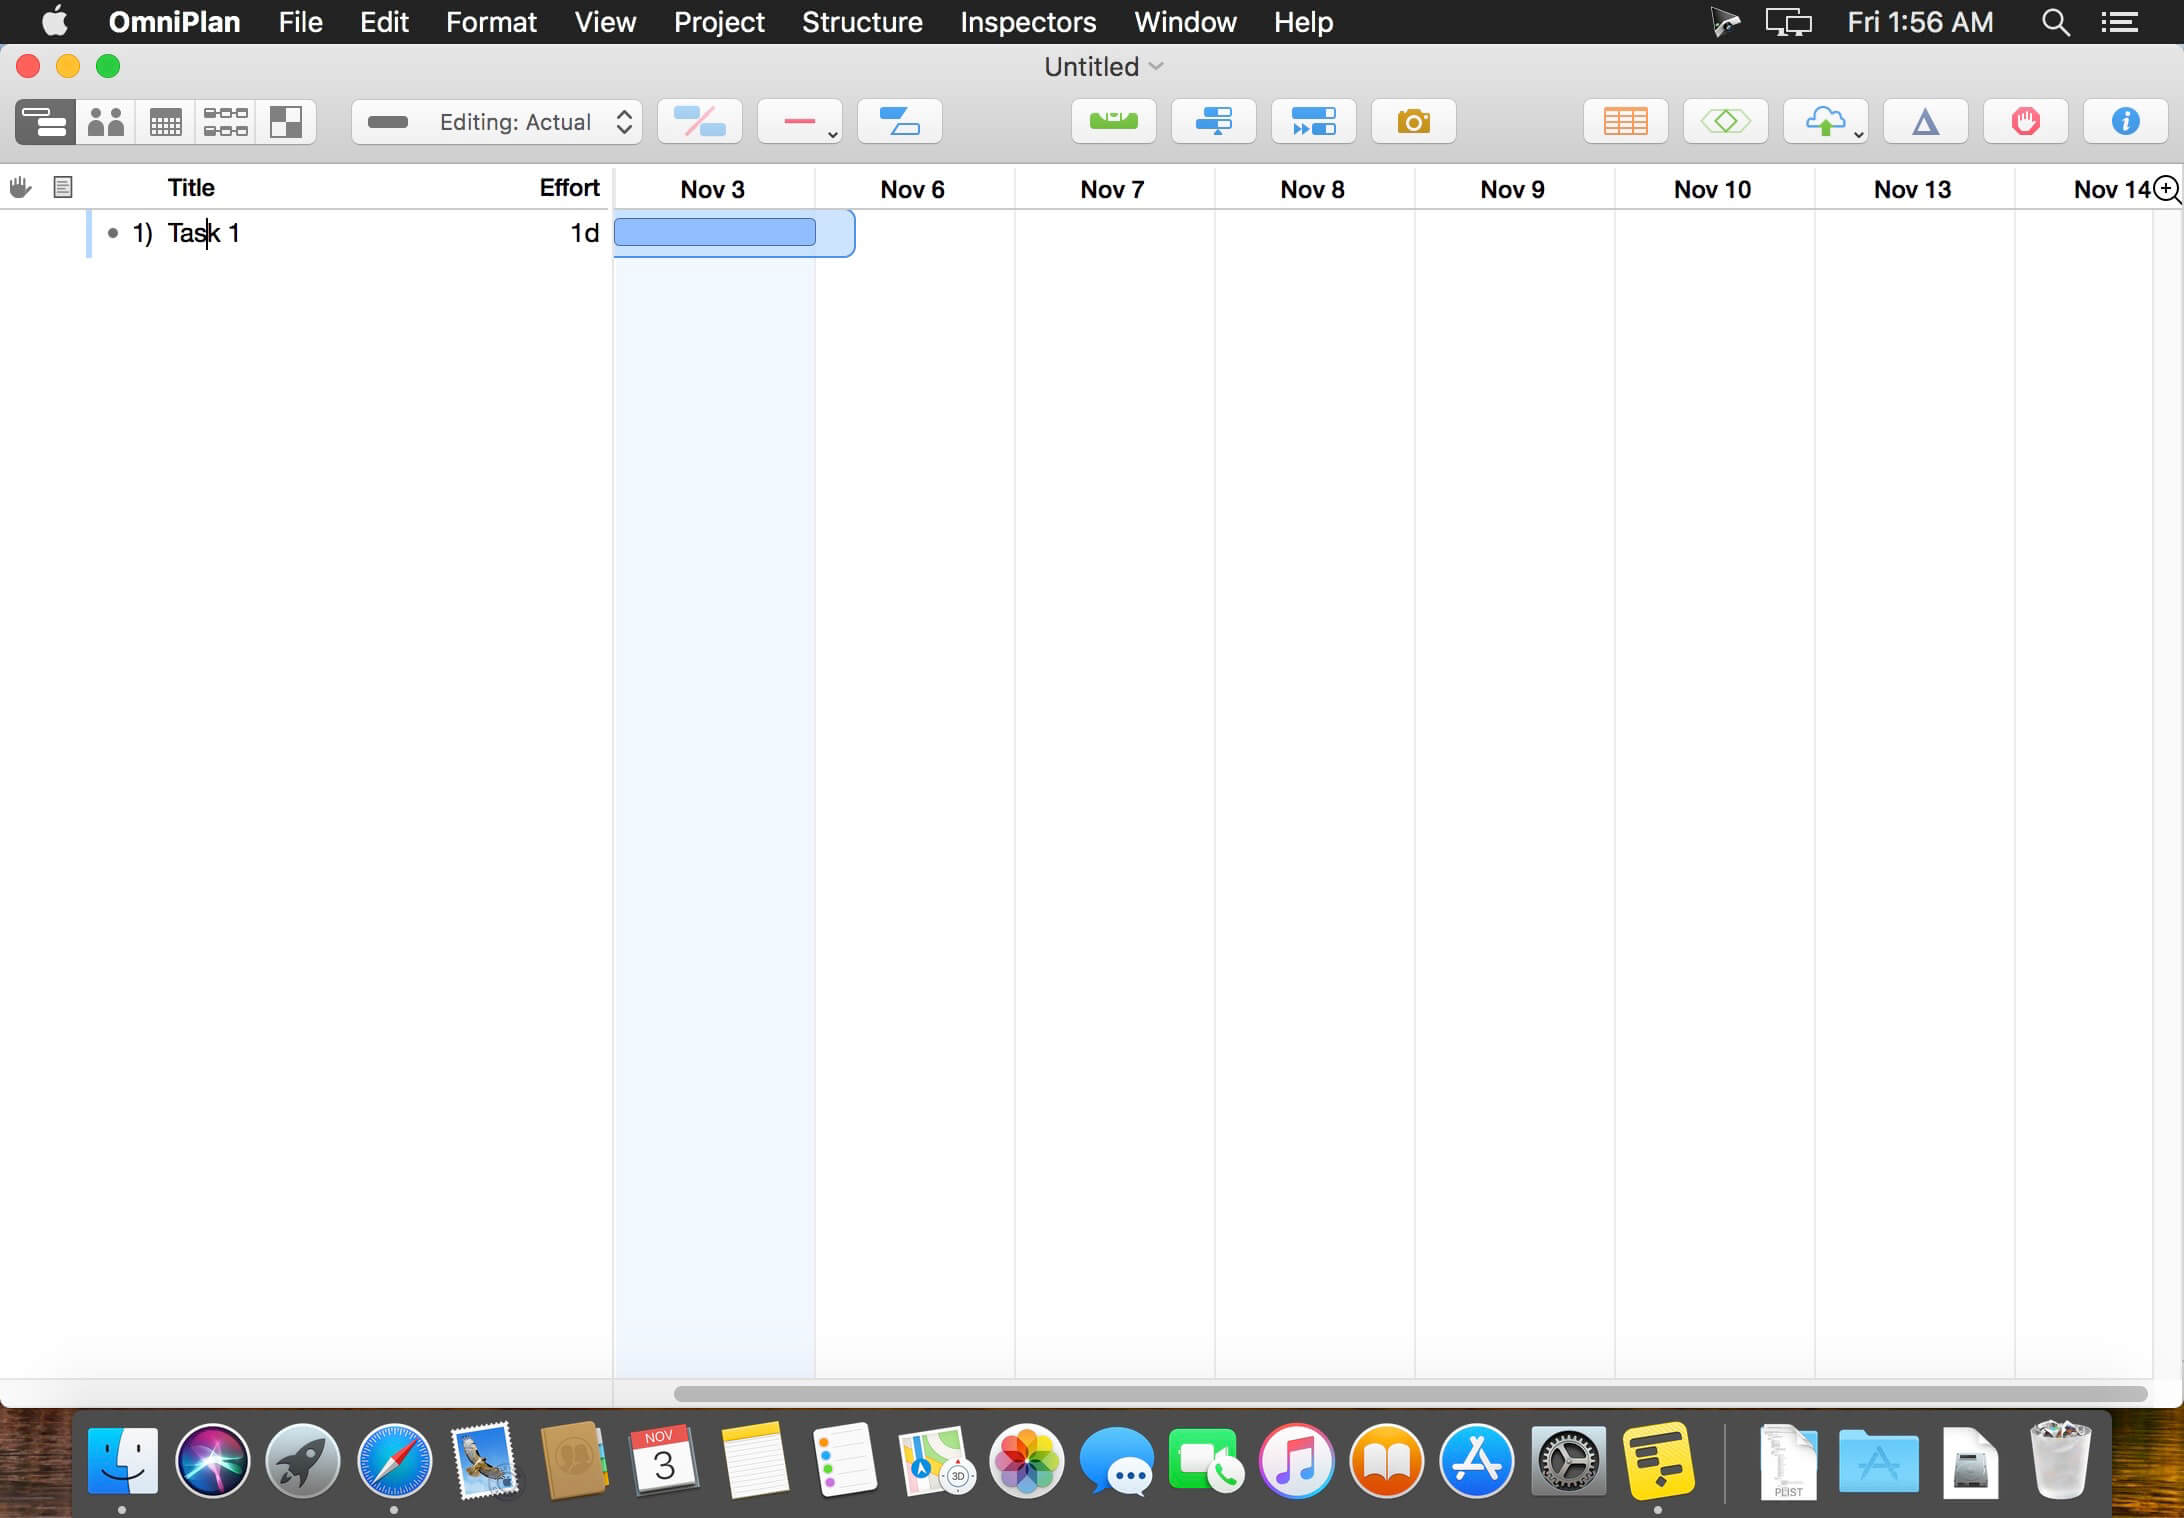Click the Title column header
Screen dimensions: 2184x1518
(x=191, y=188)
